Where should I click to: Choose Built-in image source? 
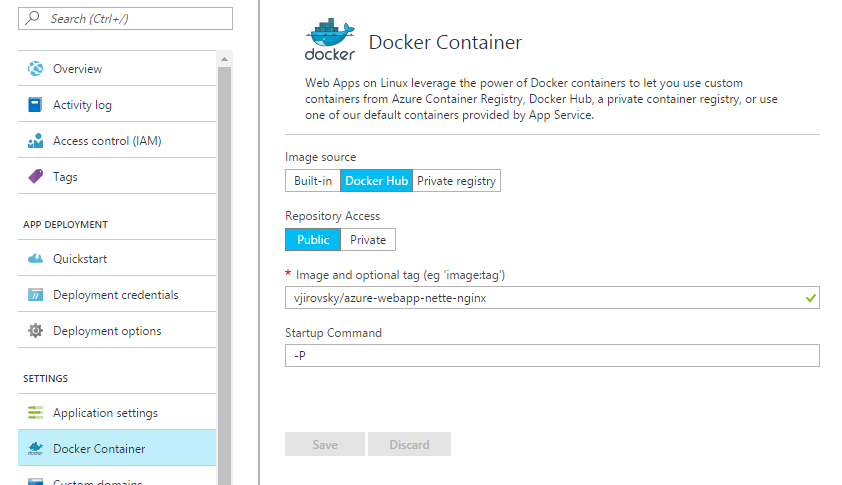point(313,181)
